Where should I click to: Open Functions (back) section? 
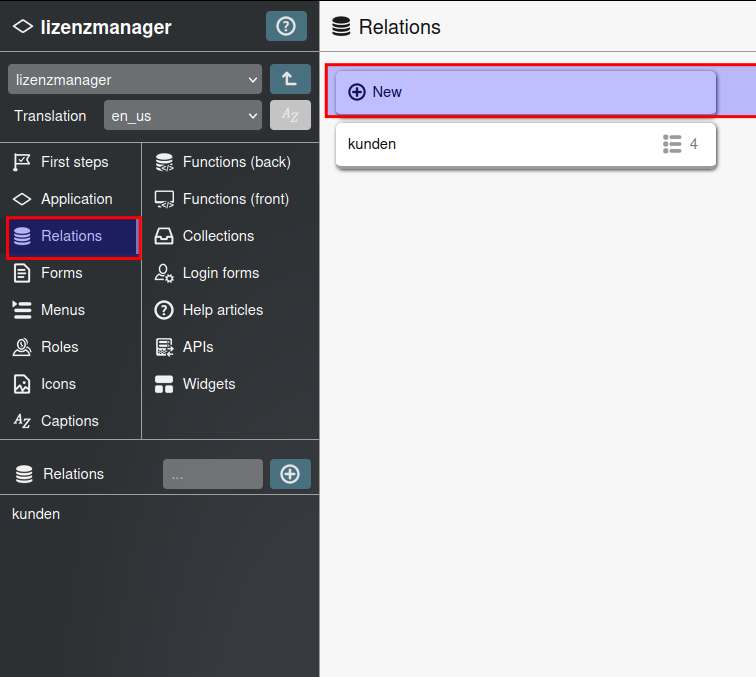[236, 162]
